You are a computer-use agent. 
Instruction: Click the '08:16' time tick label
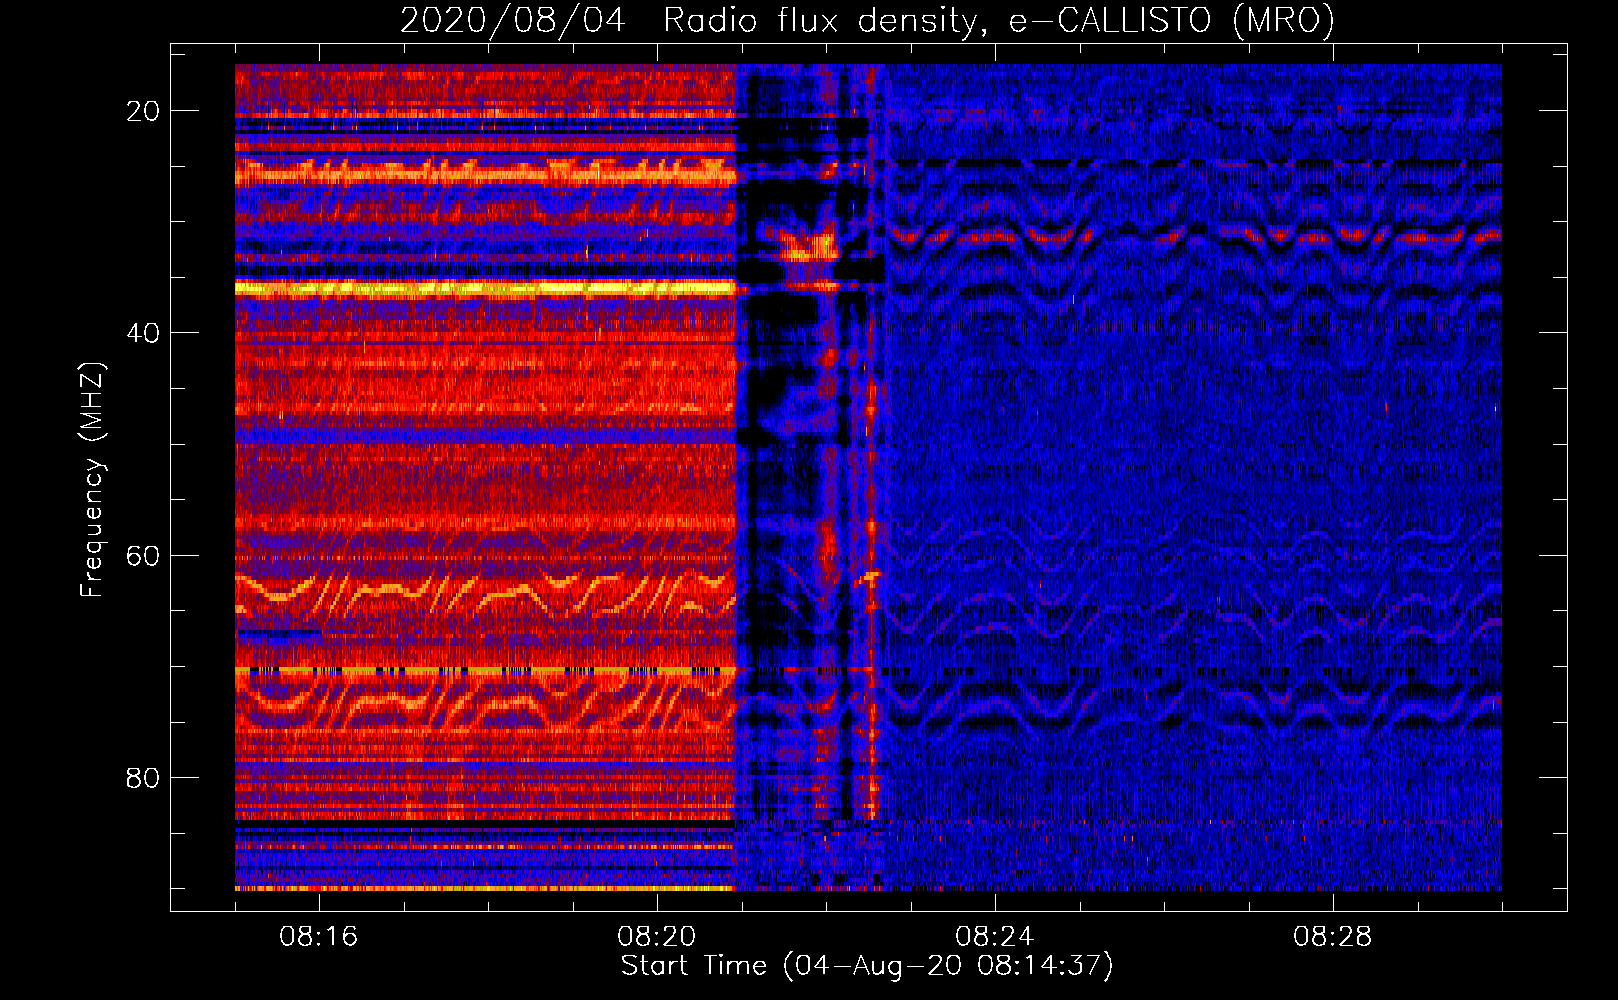tap(319, 937)
